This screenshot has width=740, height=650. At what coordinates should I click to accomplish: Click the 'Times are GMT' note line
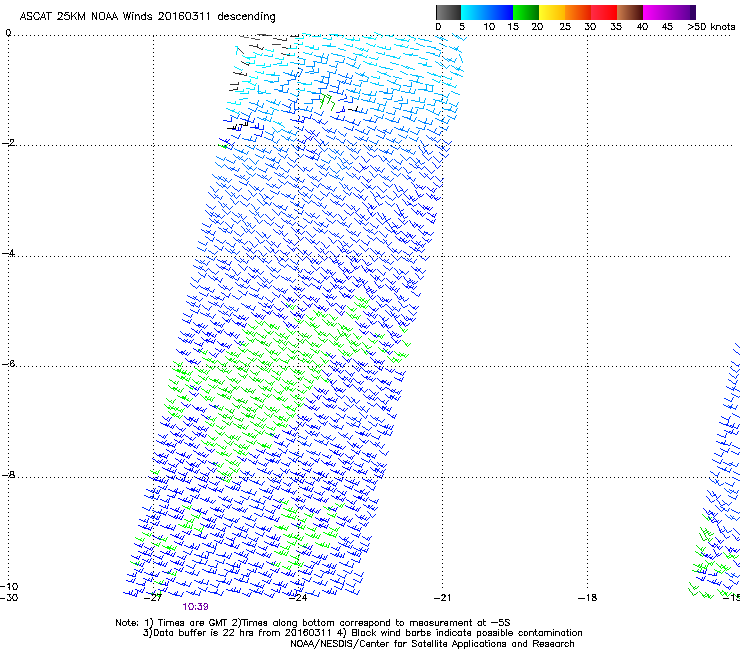(313, 623)
